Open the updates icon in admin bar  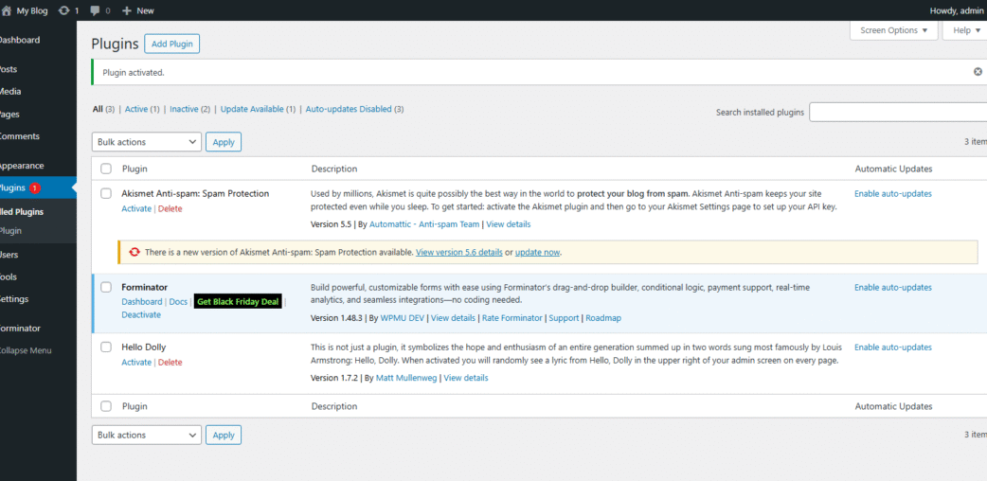[x=64, y=11]
